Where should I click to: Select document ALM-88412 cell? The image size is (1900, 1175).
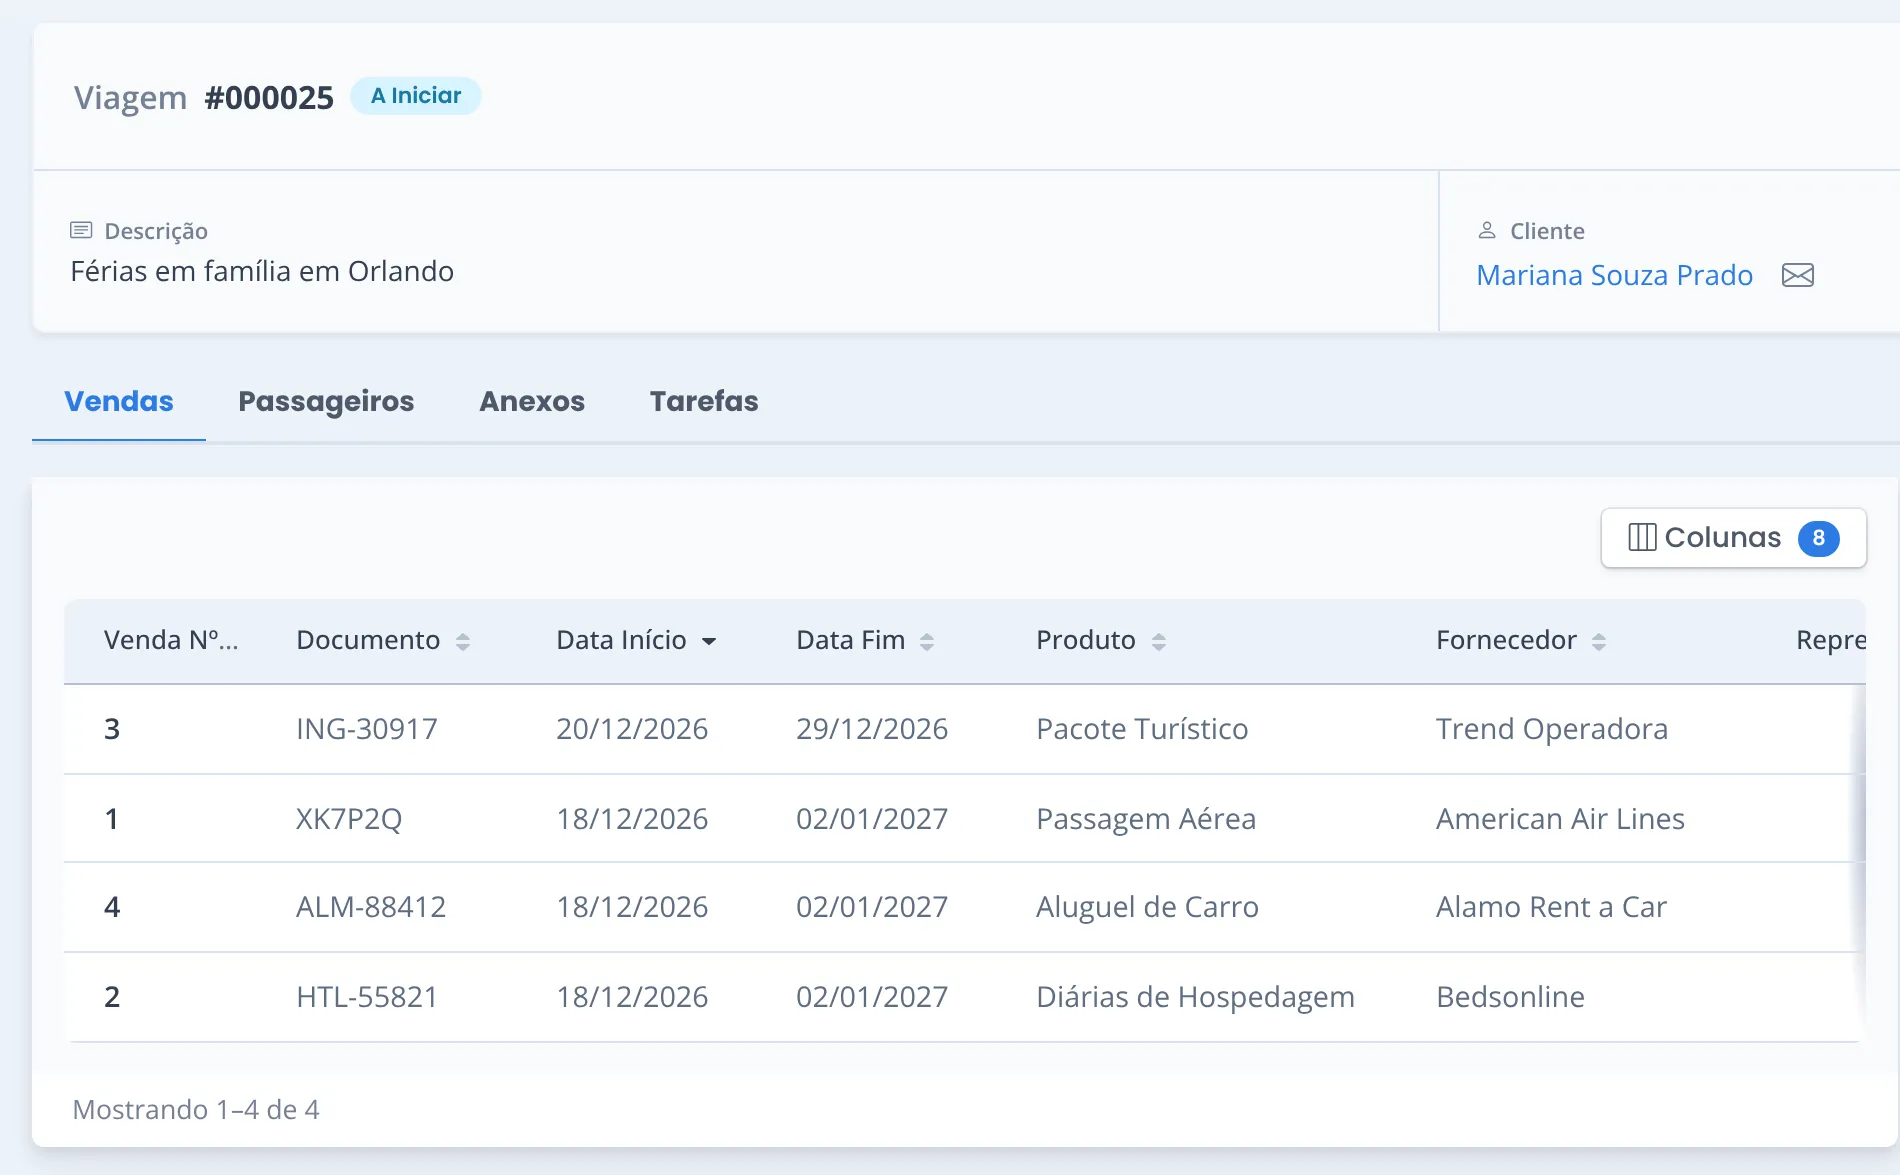click(371, 907)
